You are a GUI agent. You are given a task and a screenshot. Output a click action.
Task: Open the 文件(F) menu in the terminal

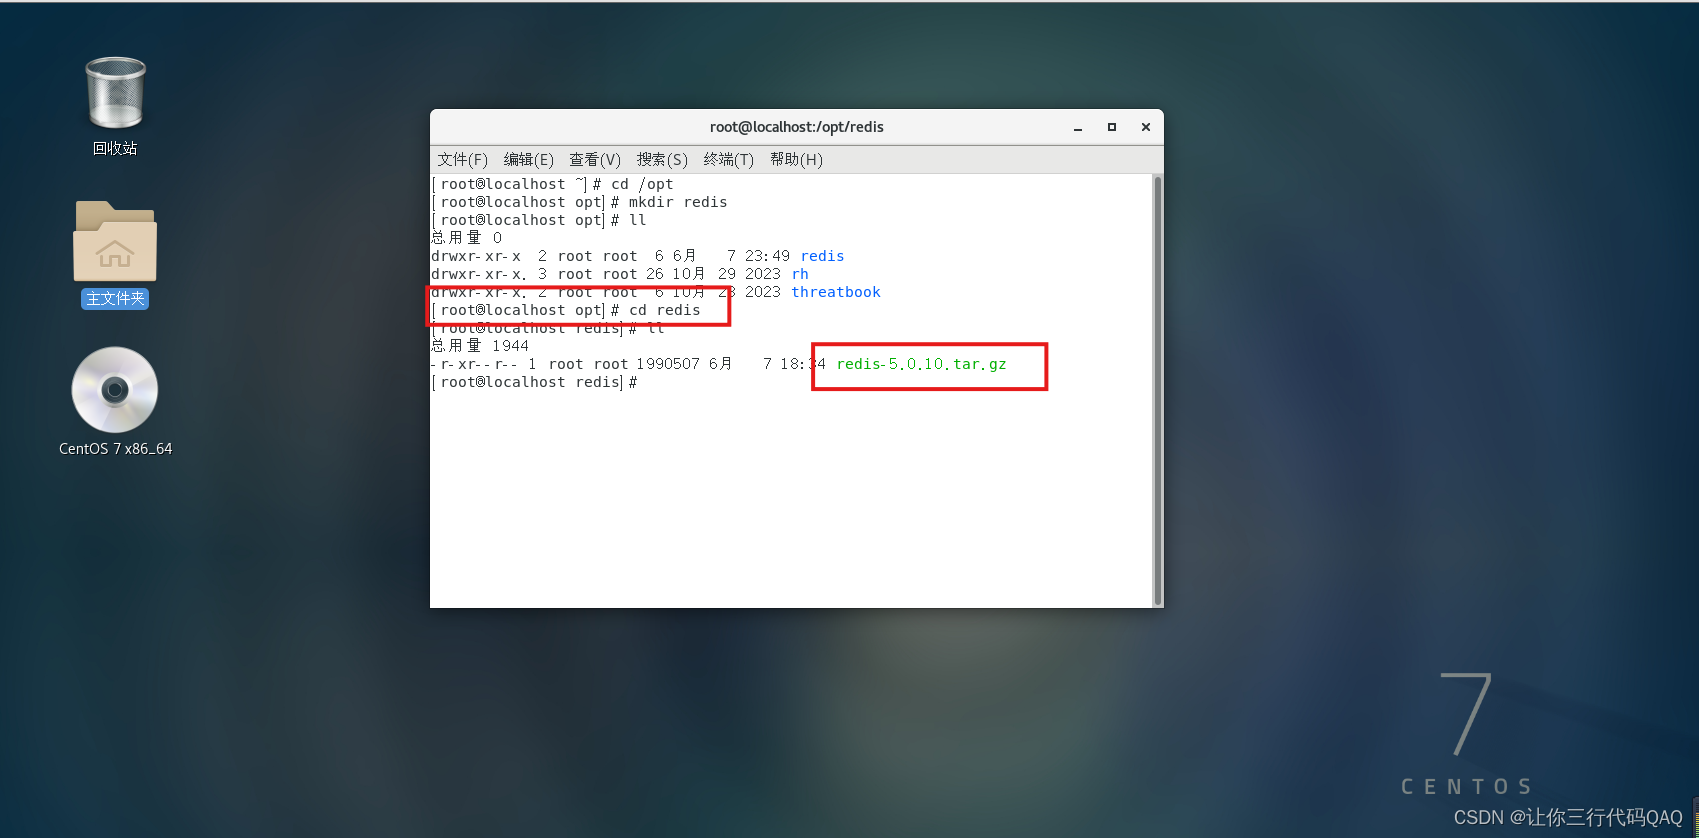click(462, 160)
